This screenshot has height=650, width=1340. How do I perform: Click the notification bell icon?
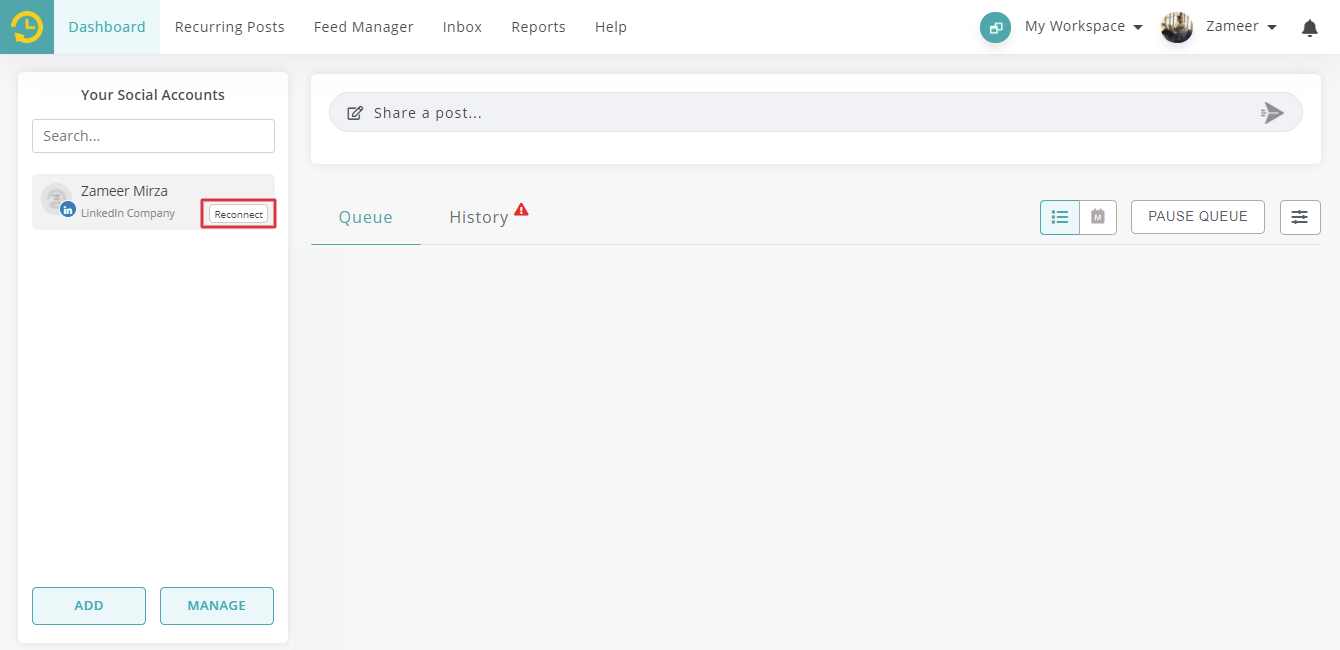(x=1309, y=28)
